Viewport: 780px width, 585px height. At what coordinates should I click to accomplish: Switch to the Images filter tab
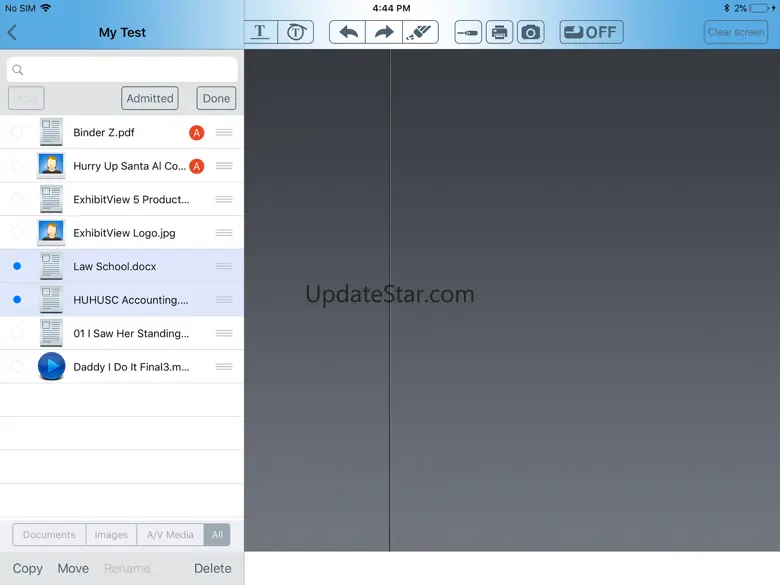[x=111, y=535]
